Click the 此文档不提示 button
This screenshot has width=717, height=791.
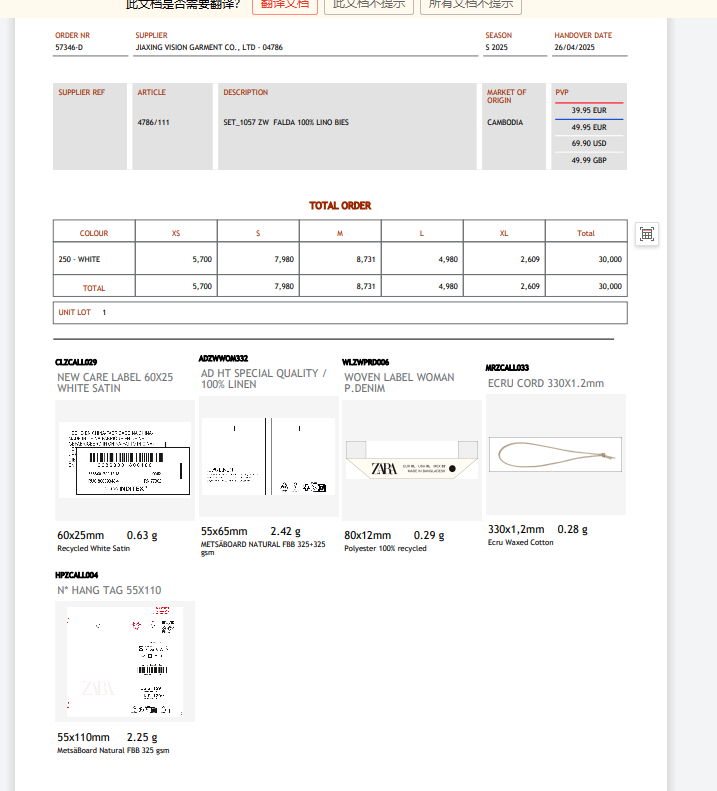coord(369,4)
